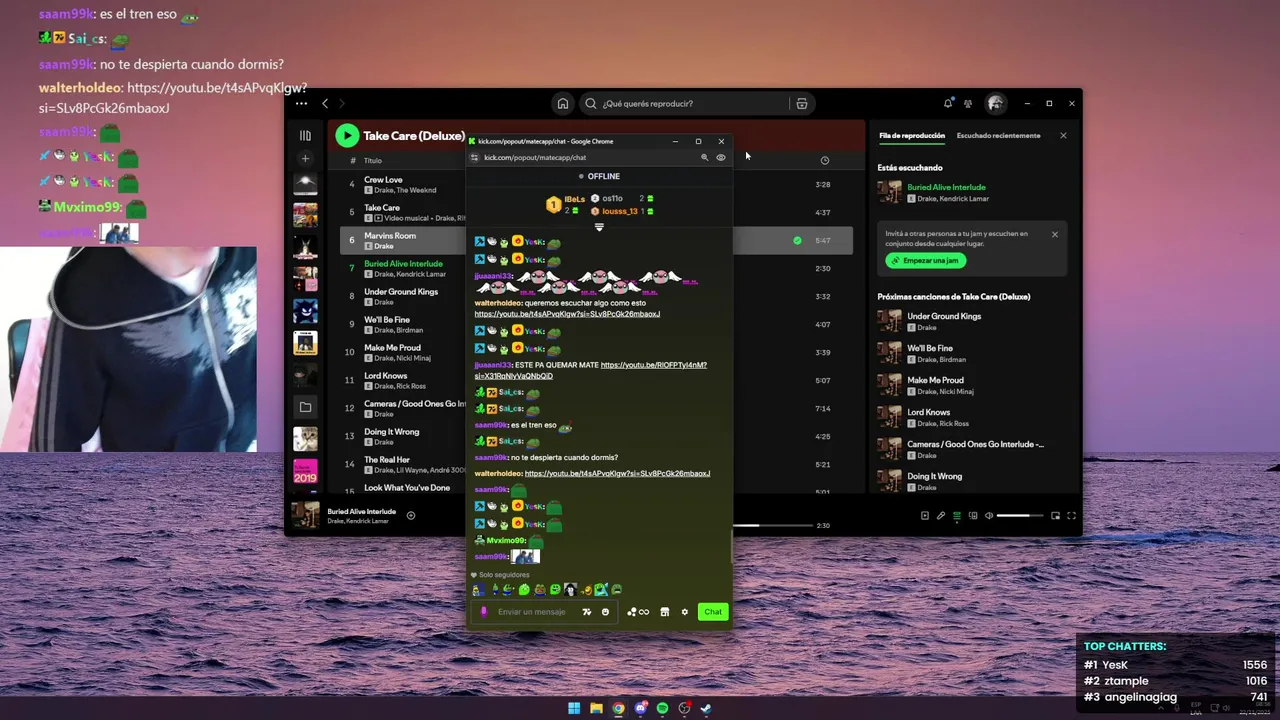Screen dimensions: 1280x720
Task: Open now-playing album cover thumbnail
Action: pyautogui.click(x=305, y=515)
